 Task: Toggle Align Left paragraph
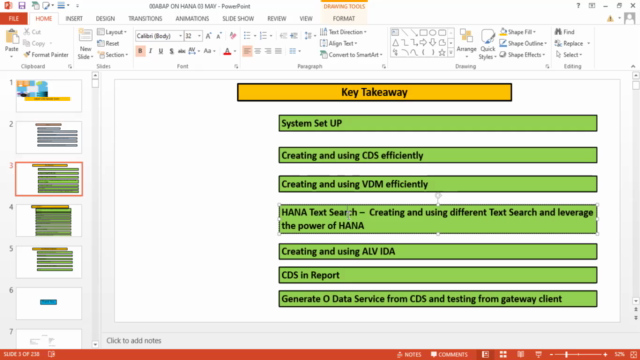[x=247, y=51]
